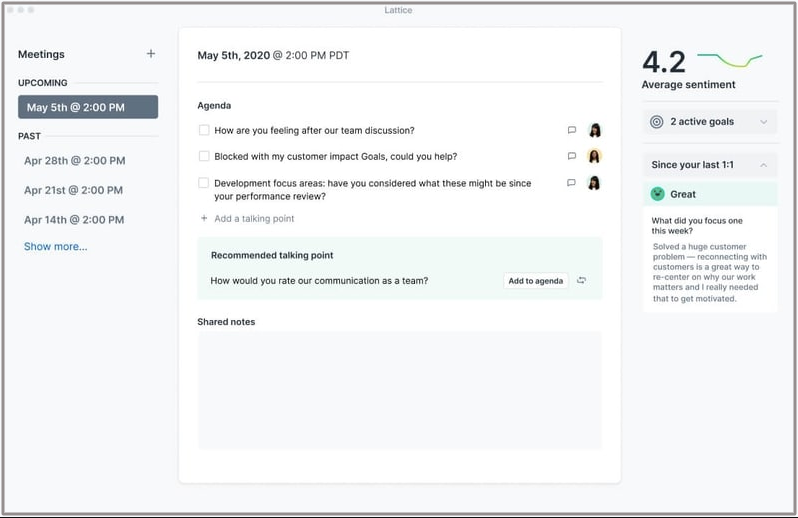The height and width of the screenshot is (518, 798).
Task: Open past meeting Apr 21st @ 2:00 PM
Action: [73, 190]
